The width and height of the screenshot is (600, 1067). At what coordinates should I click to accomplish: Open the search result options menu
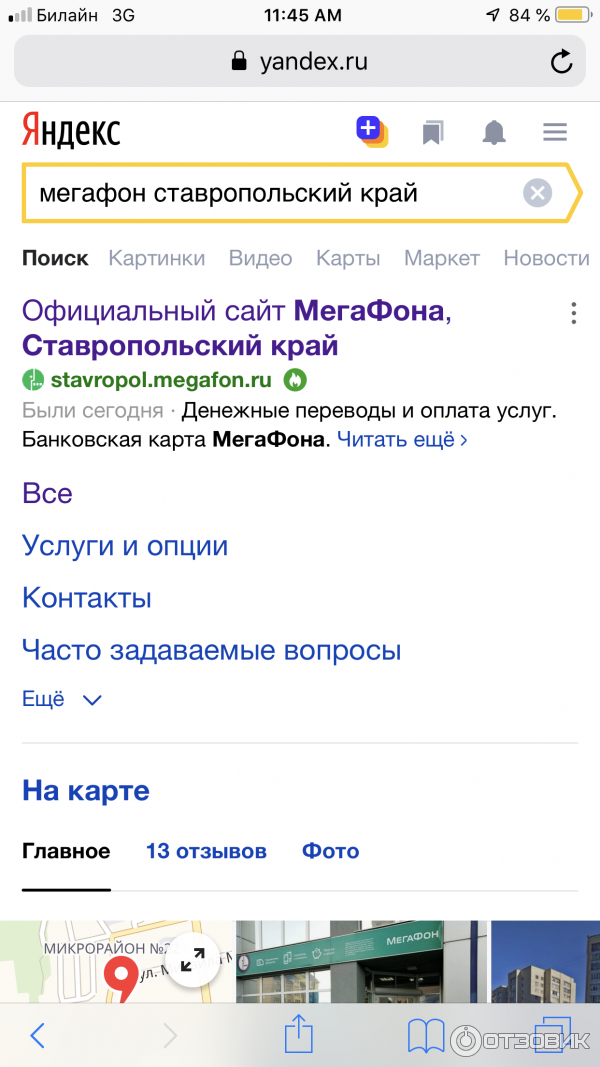573,313
